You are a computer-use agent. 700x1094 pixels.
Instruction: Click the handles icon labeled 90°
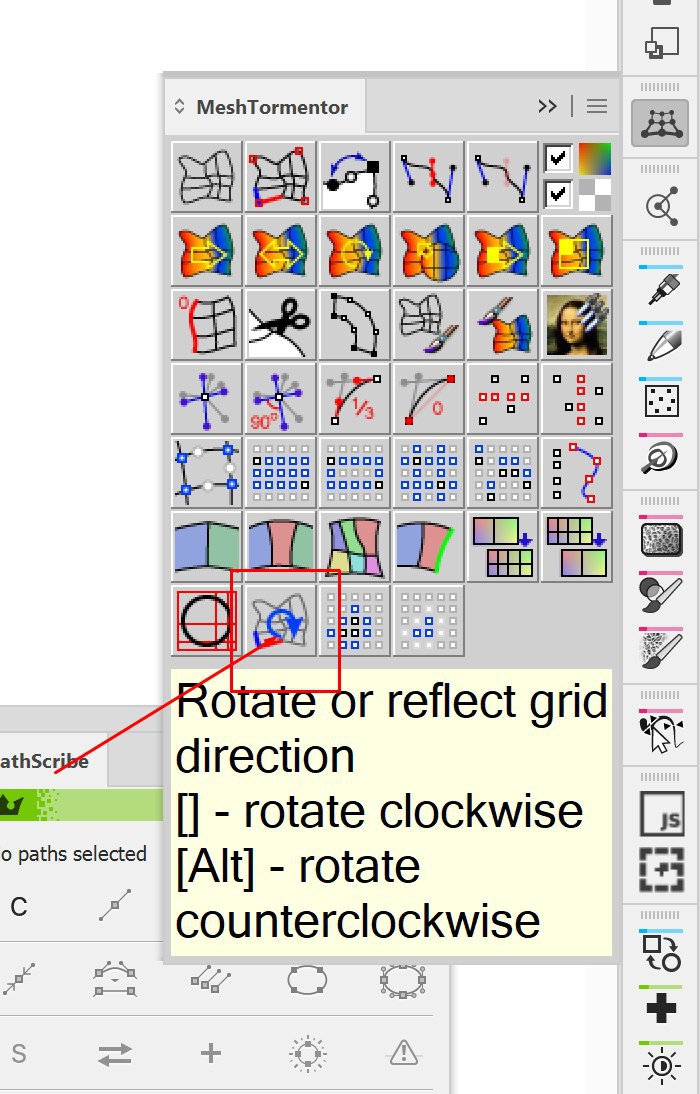tap(281, 398)
